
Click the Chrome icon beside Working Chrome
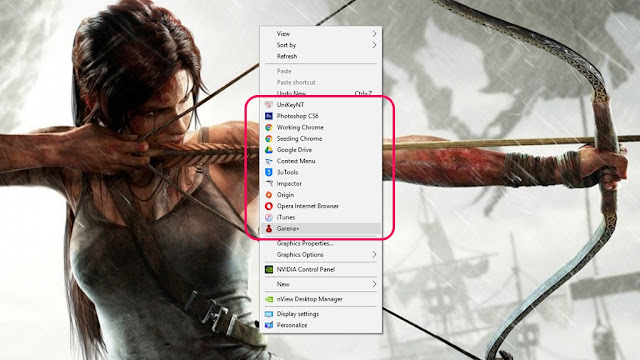269,127
